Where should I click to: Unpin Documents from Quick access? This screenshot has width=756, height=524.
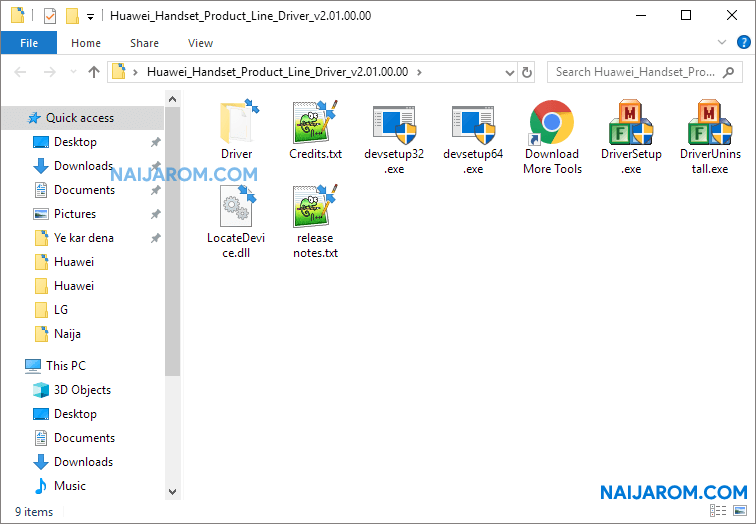(155, 190)
